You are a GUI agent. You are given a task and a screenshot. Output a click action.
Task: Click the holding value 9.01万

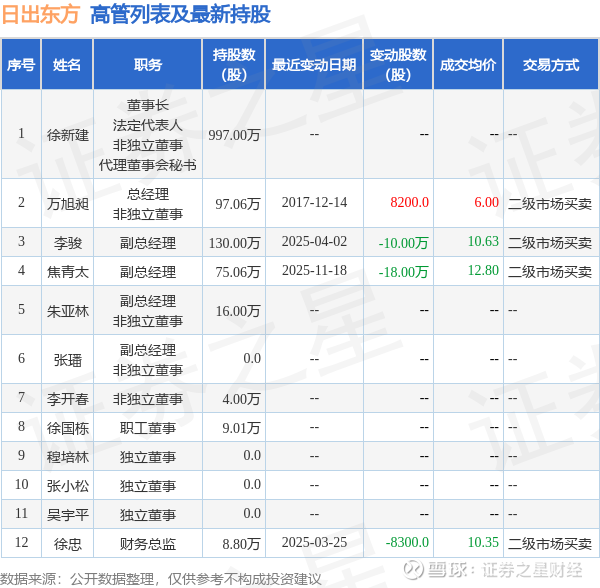click(x=241, y=428)
